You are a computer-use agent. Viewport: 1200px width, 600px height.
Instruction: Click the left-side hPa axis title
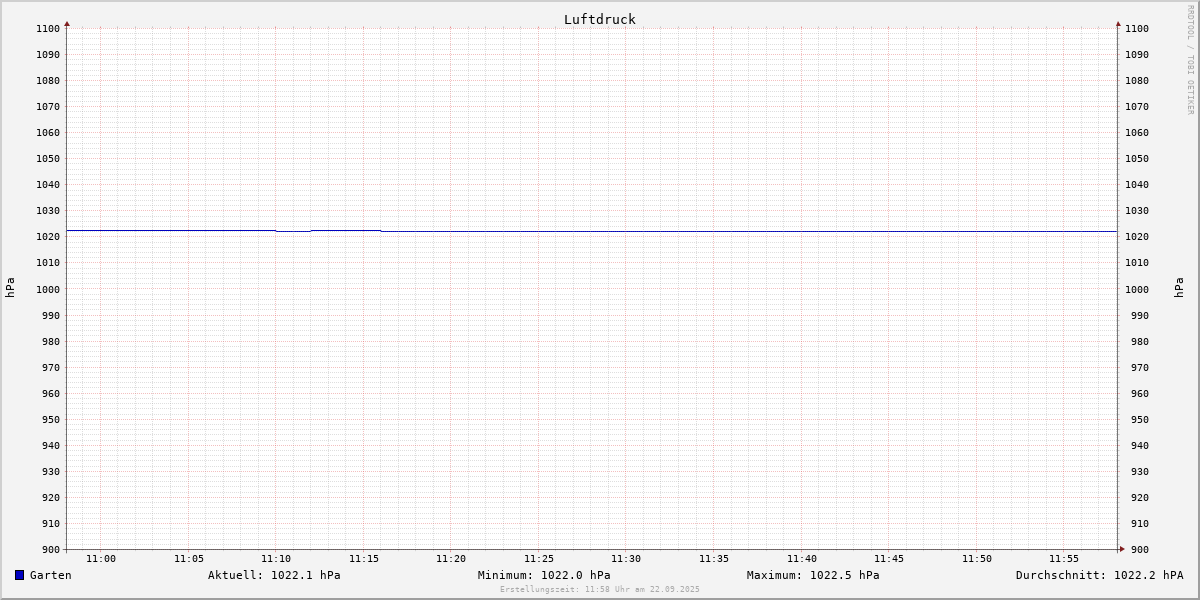(10, 287)
